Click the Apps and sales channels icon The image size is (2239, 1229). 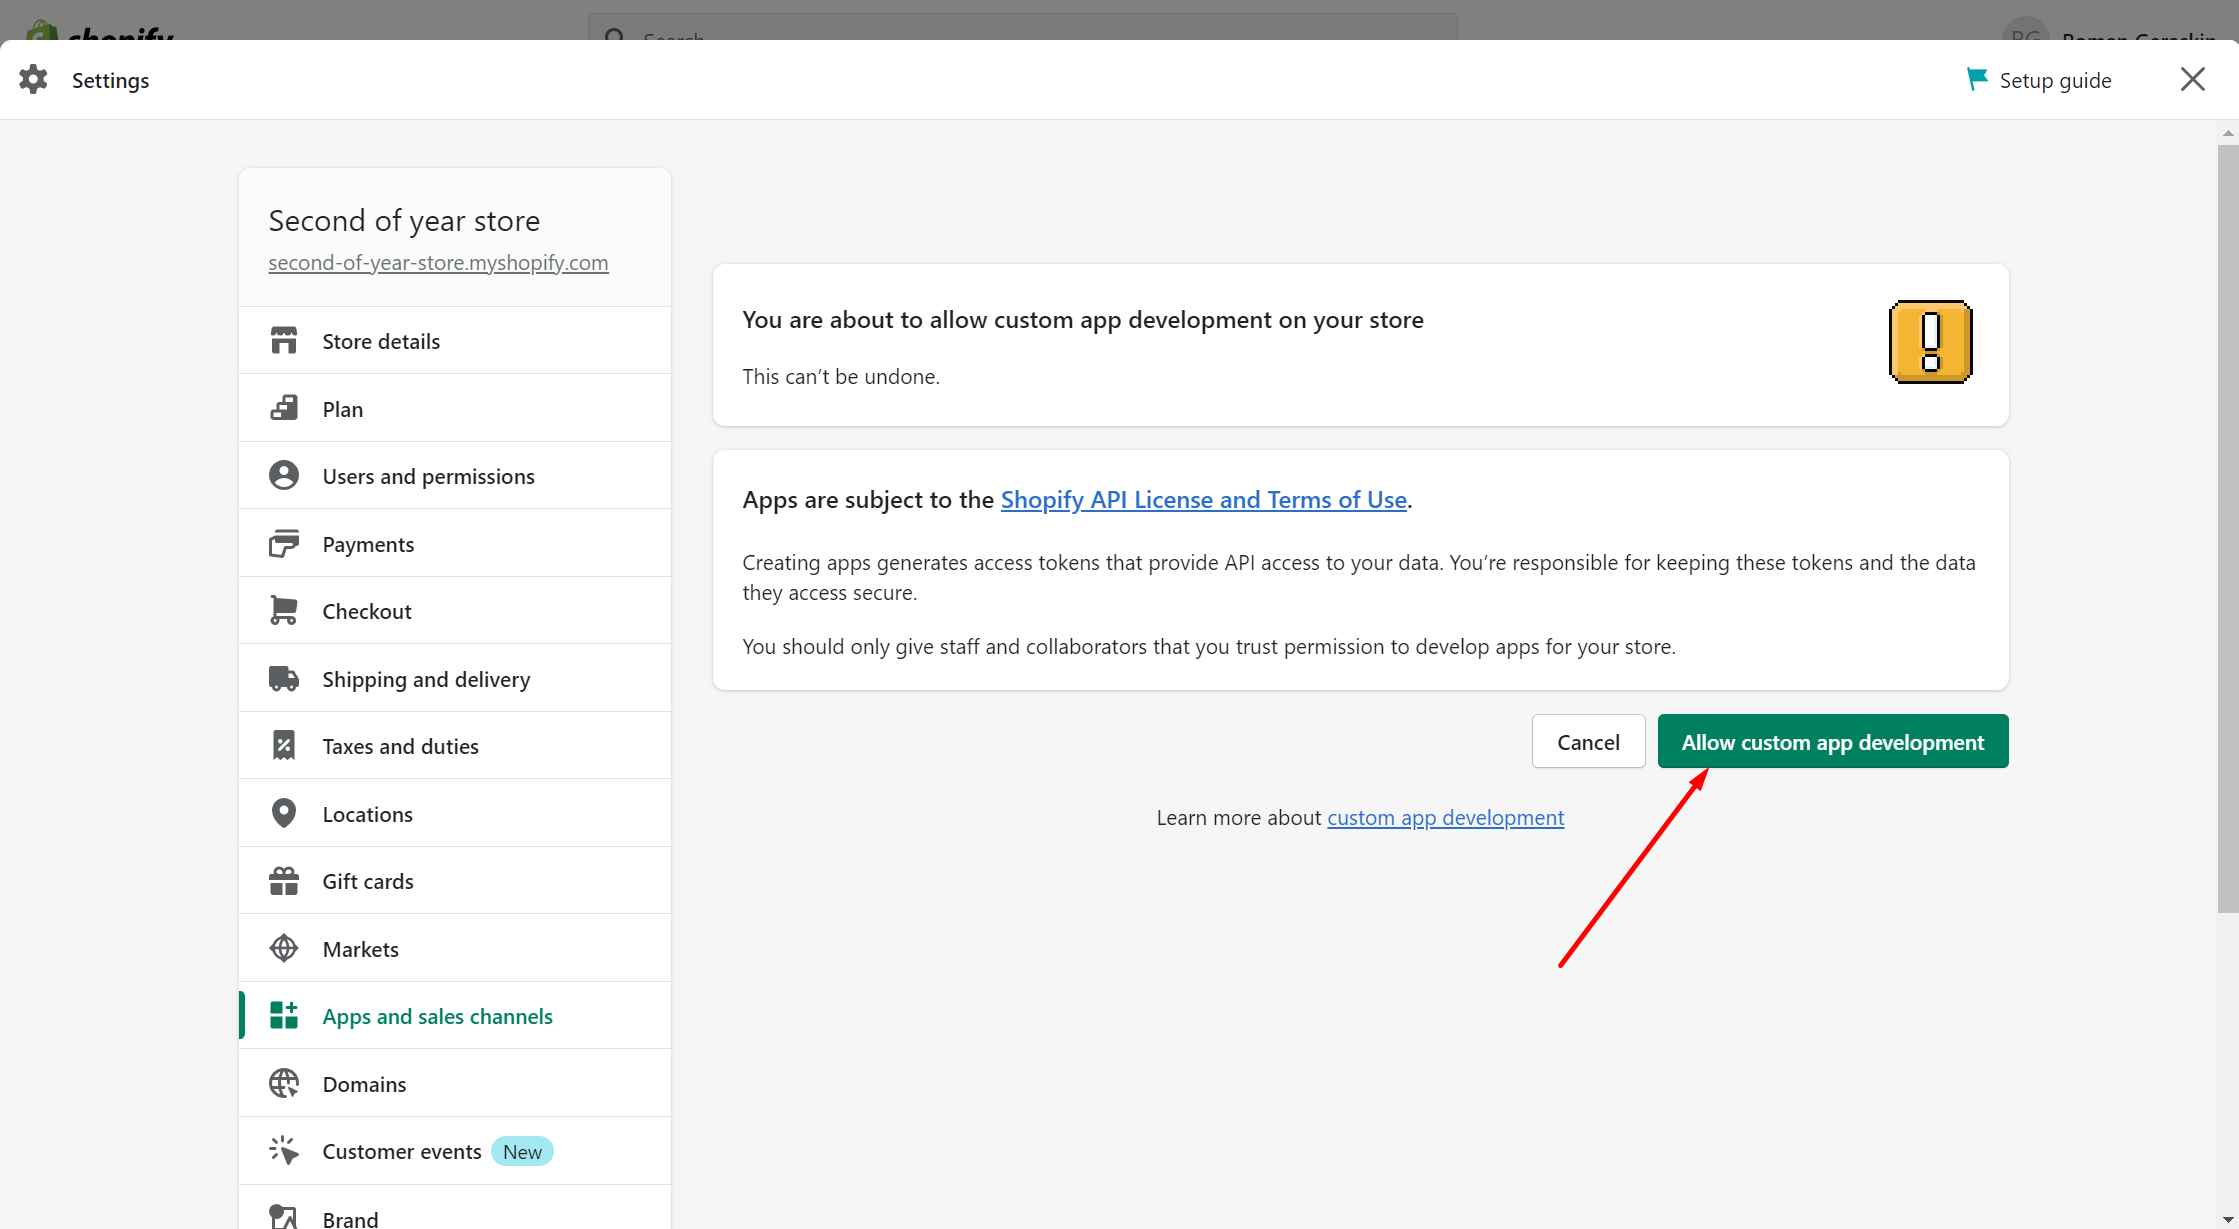pyautogui.click(x=283, y=1016)
